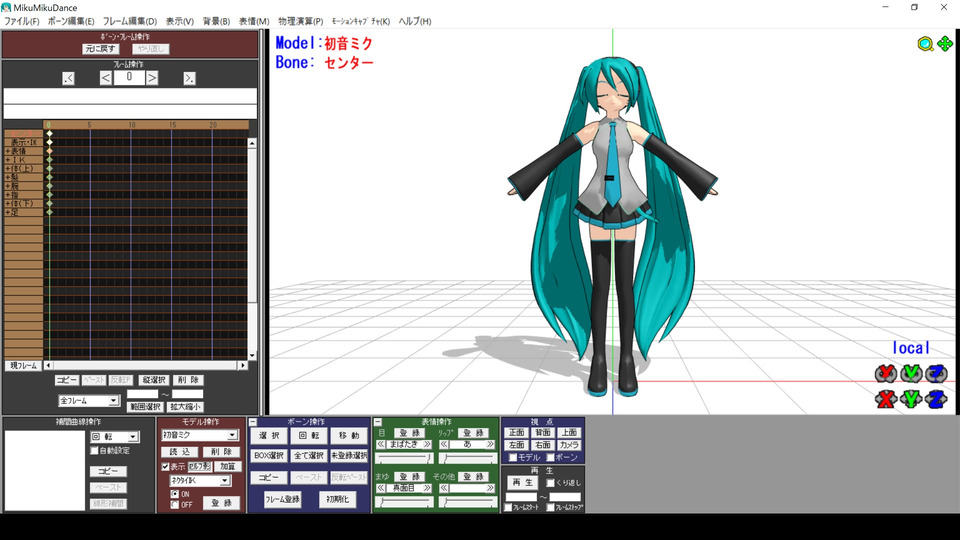Jump to previous keyframe with .< button

(68, 78)
